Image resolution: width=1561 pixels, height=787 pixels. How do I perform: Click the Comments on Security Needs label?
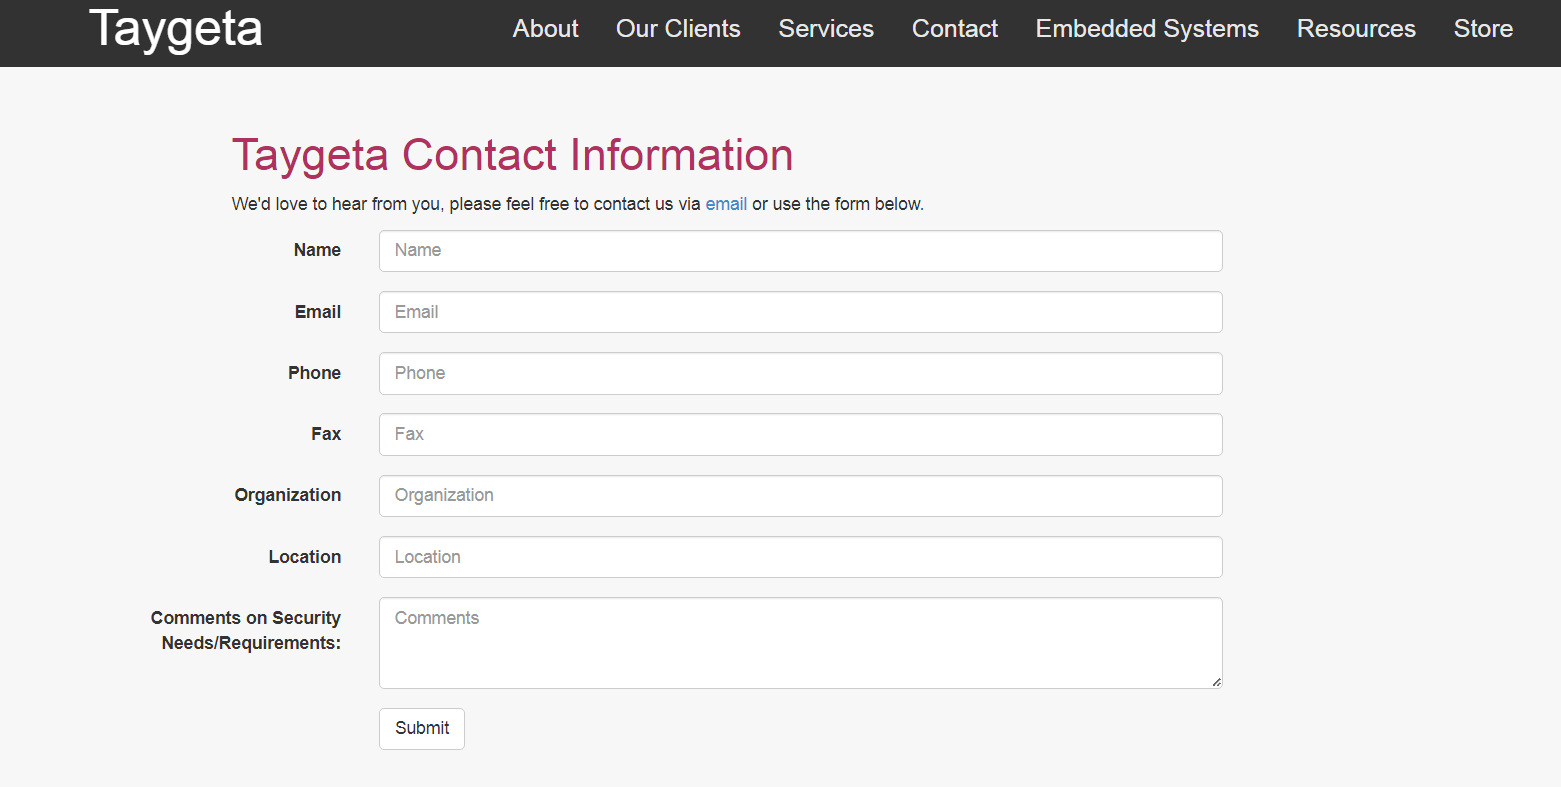[x=246, y=630]
